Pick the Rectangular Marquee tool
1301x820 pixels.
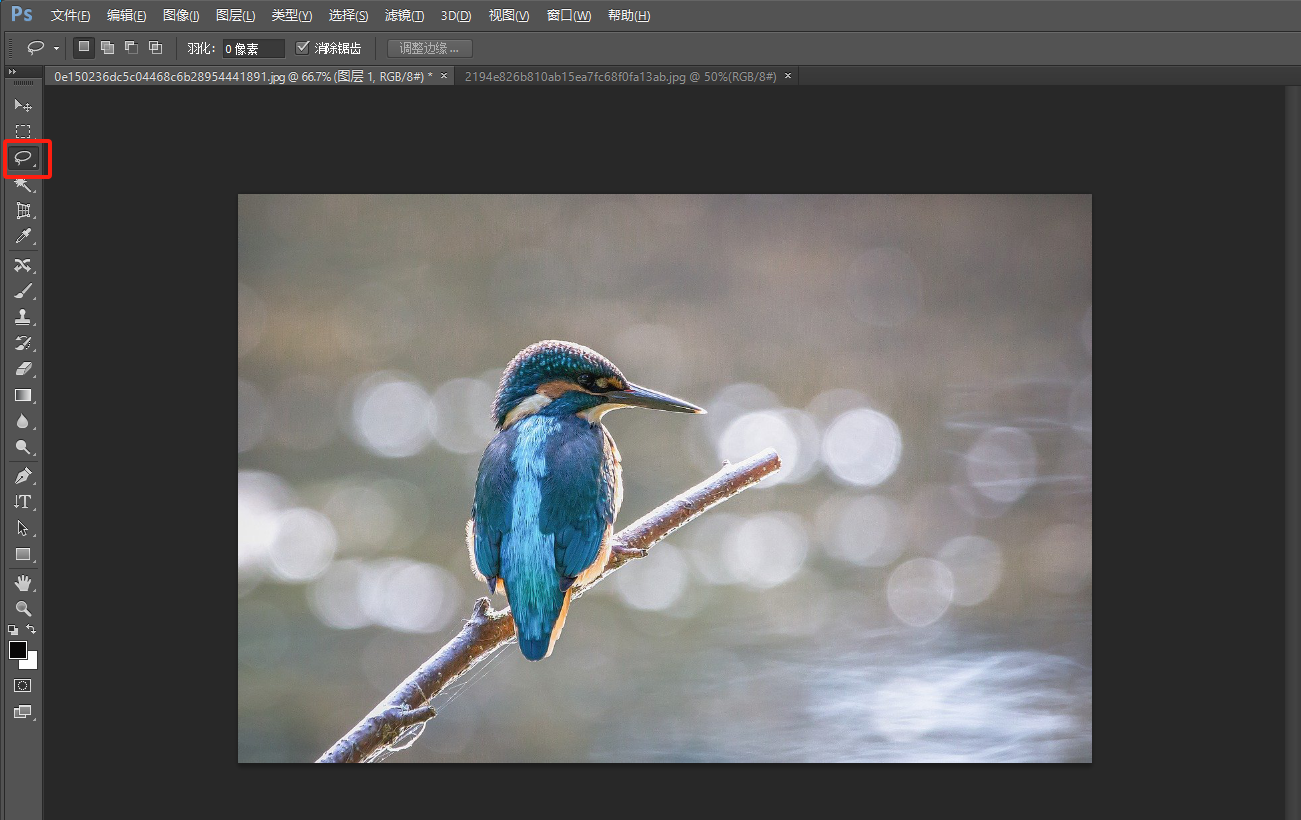click(23, 131)
